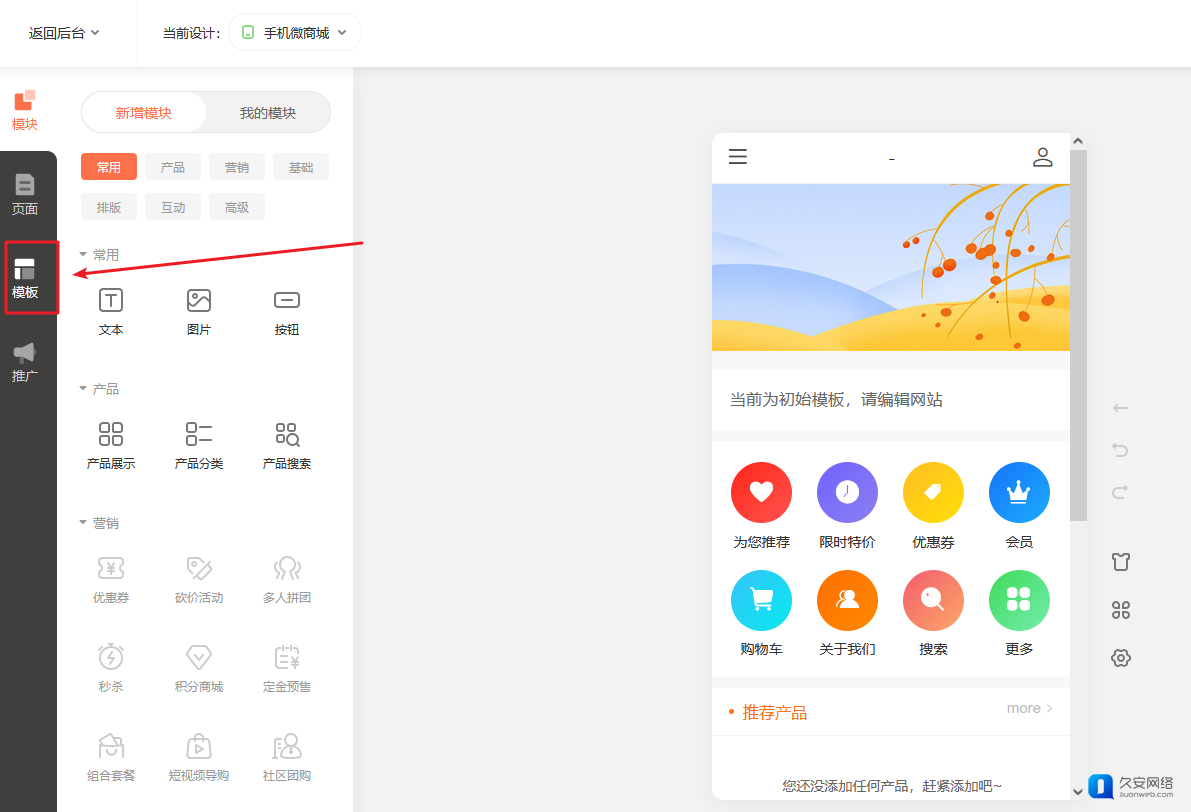Open the settings gear on right toolbar
Screen dimensions: 1191x812
click(1121, 658)
